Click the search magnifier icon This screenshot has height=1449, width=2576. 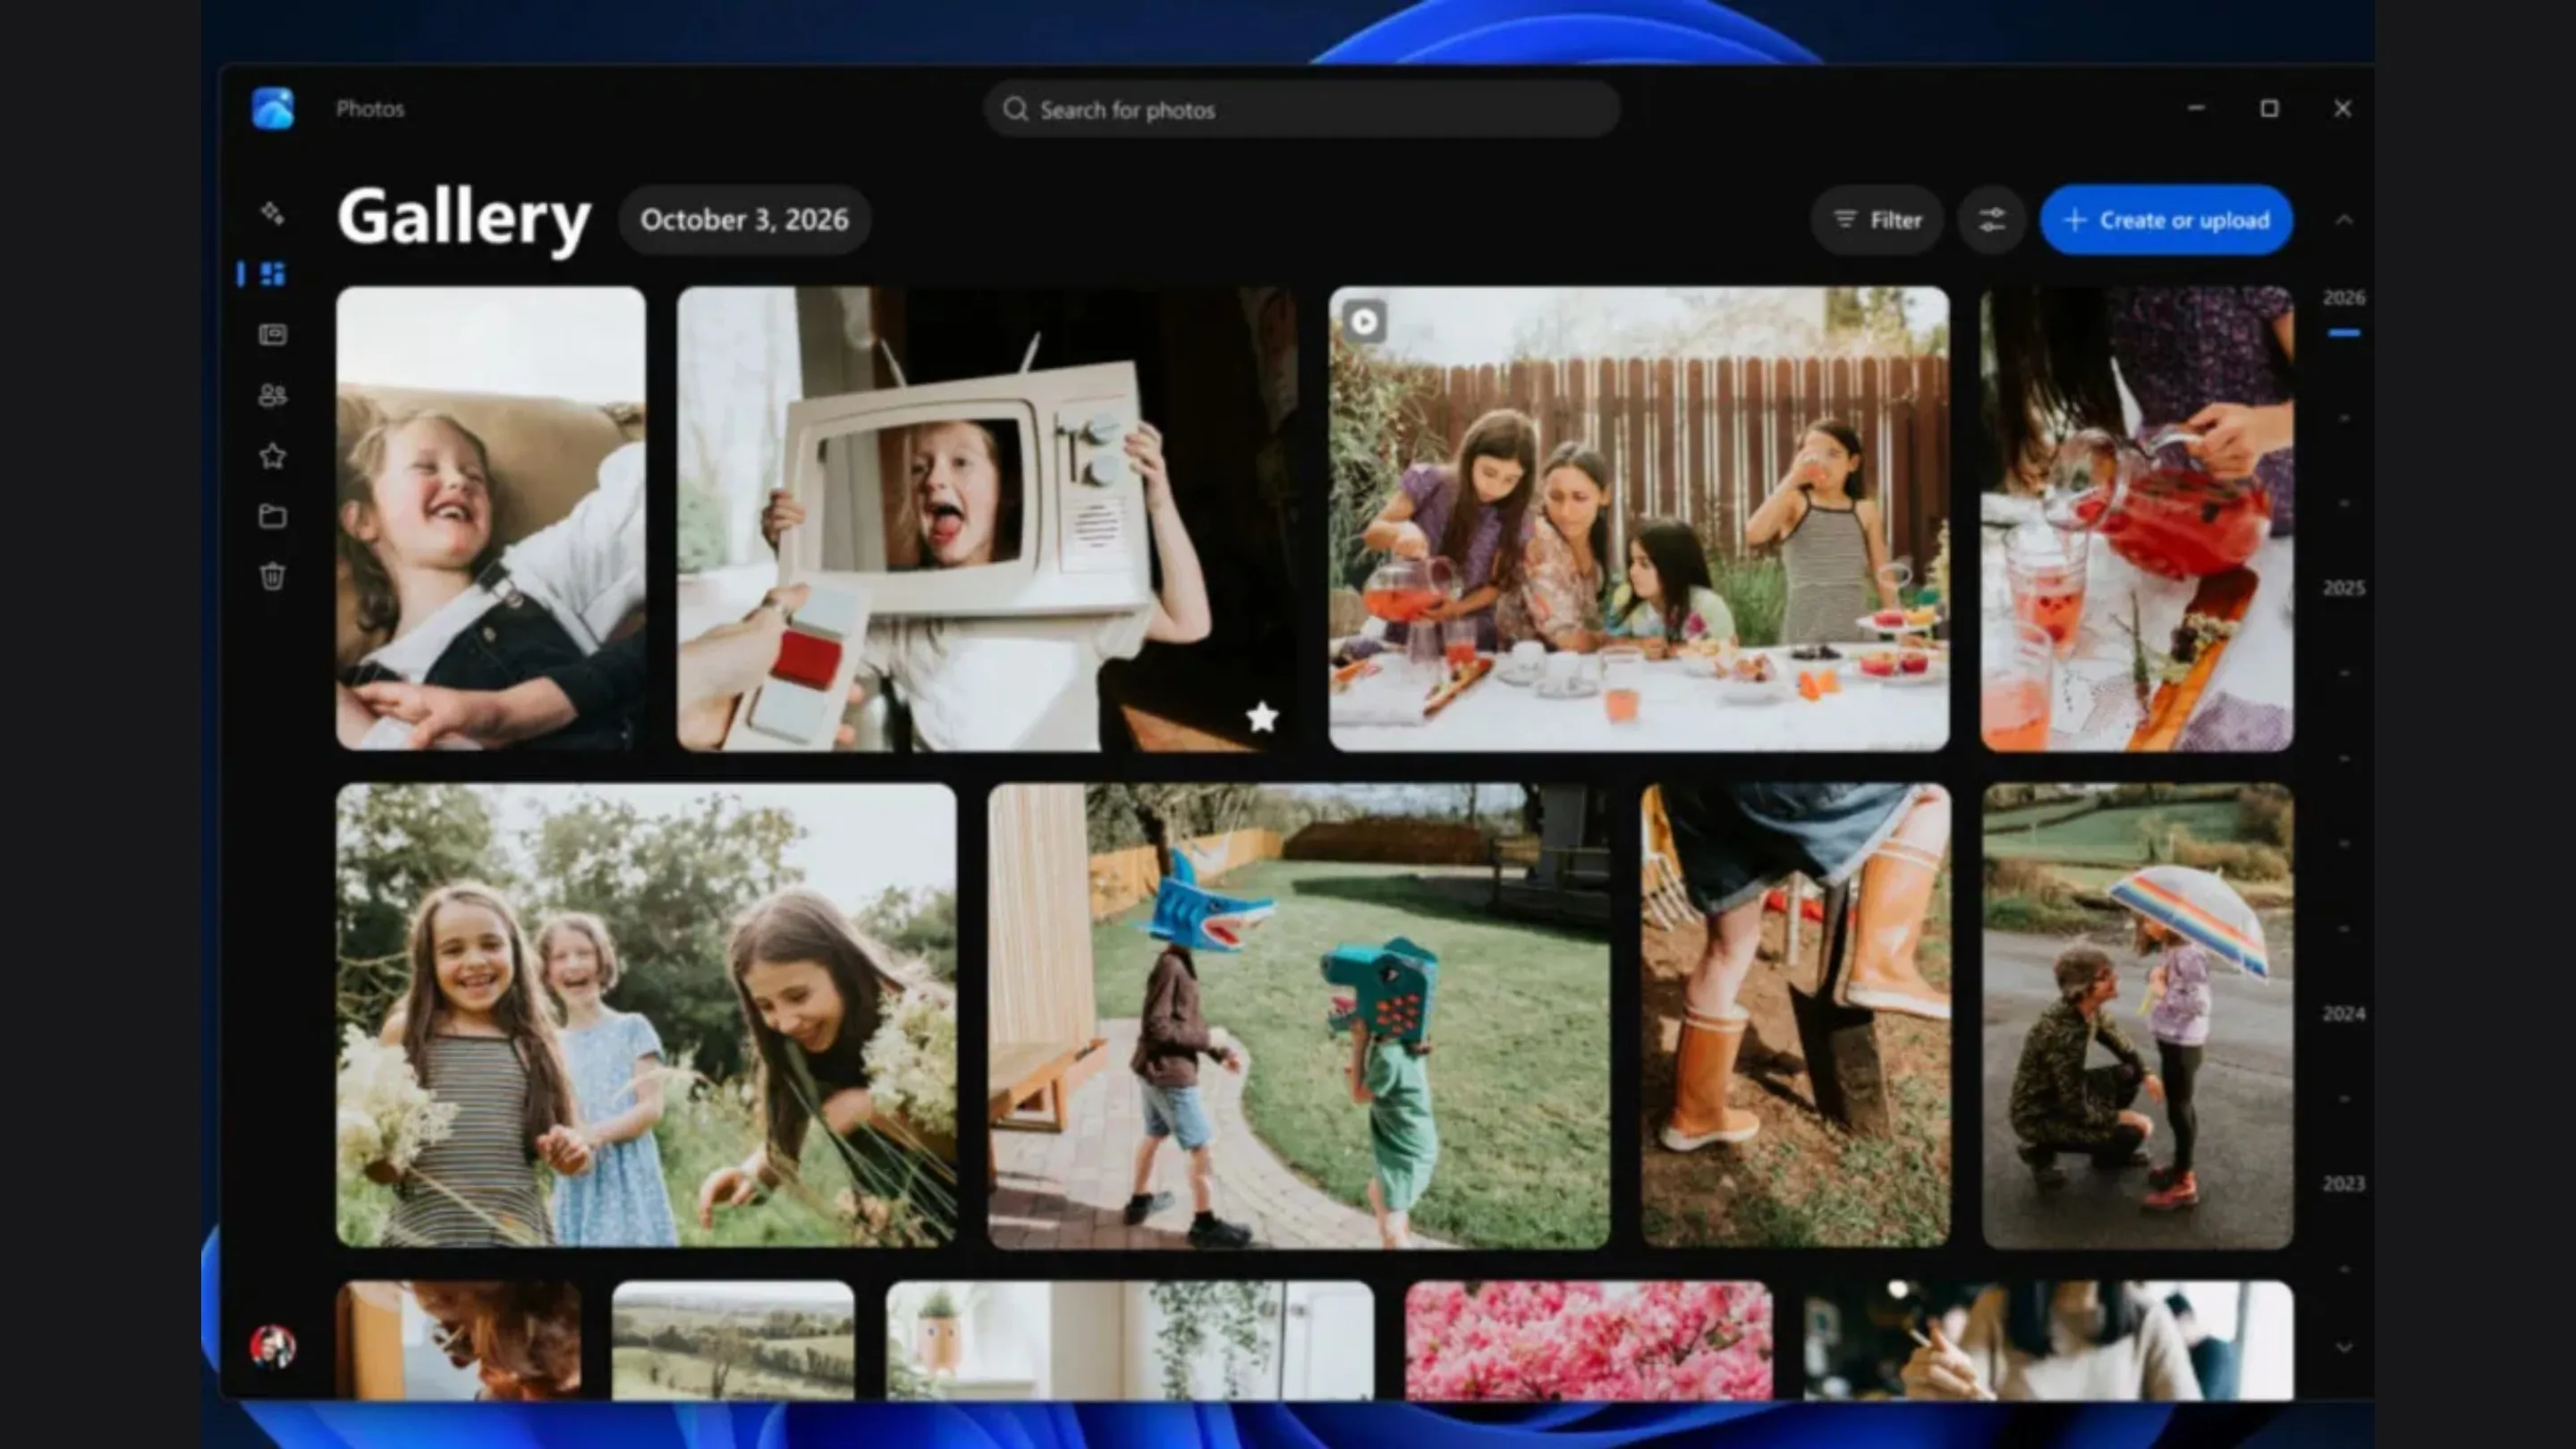[1015, 109]
